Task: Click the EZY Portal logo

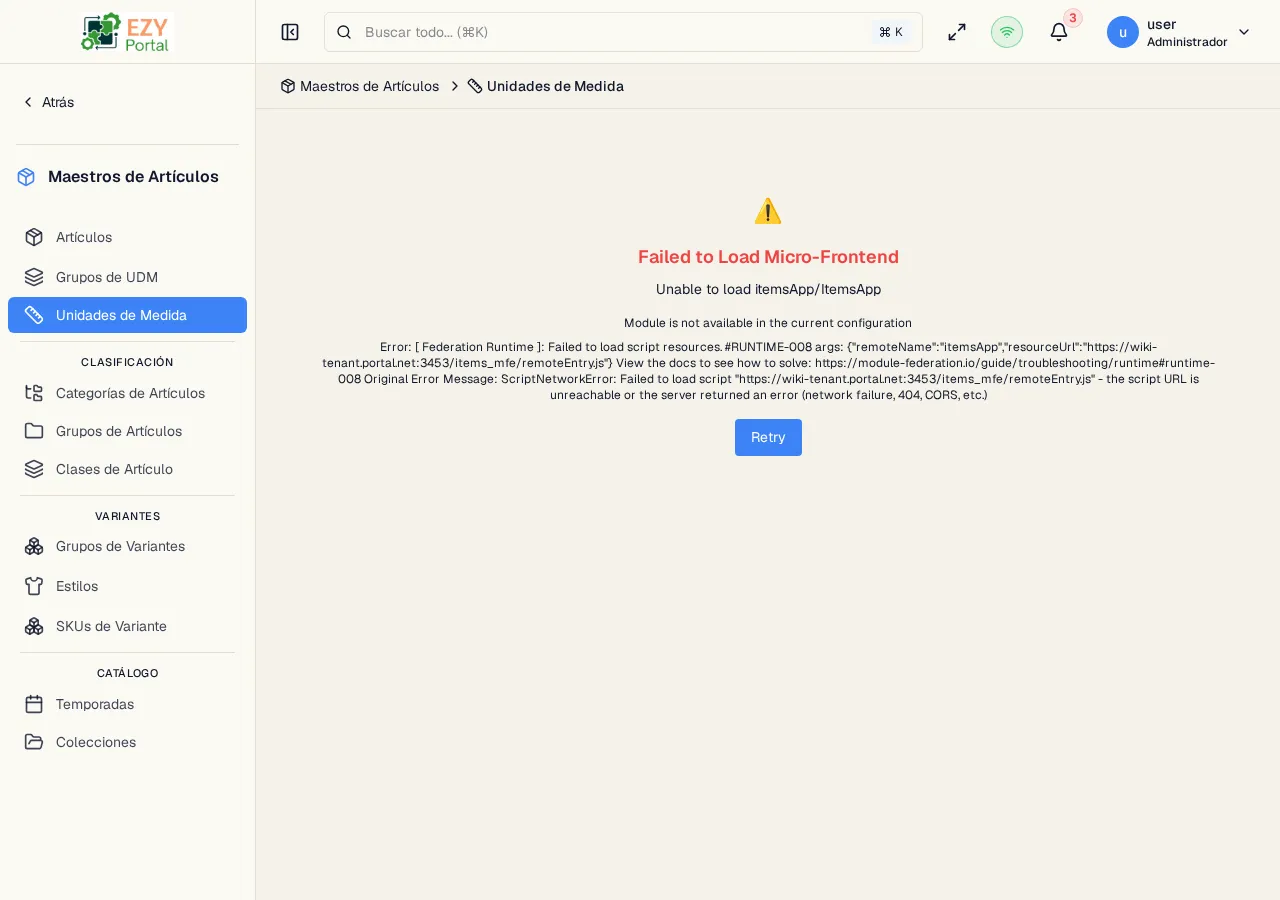Action: pyautogui.click(x=127, y=32)
